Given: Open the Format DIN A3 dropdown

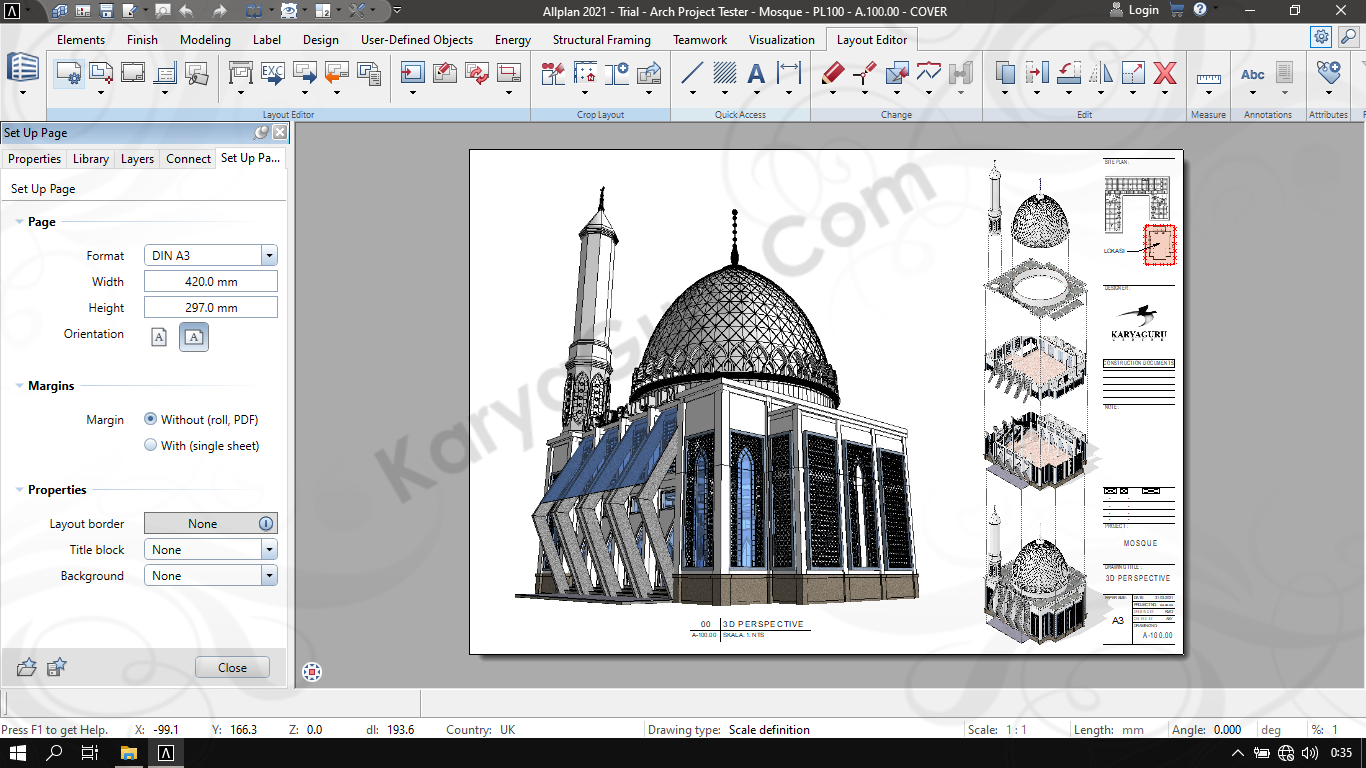Looking at the screenshot, I should pyautogui.click(x=268, y=256).
